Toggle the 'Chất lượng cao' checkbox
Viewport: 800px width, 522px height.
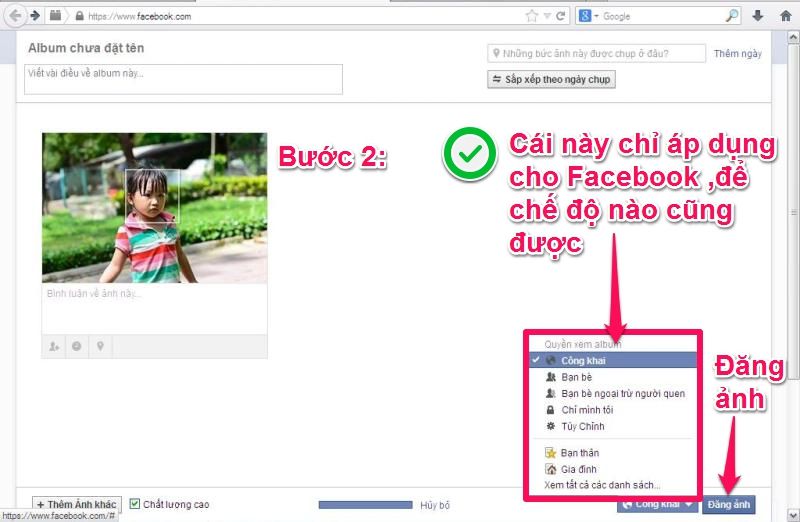[x=135, y=504]
